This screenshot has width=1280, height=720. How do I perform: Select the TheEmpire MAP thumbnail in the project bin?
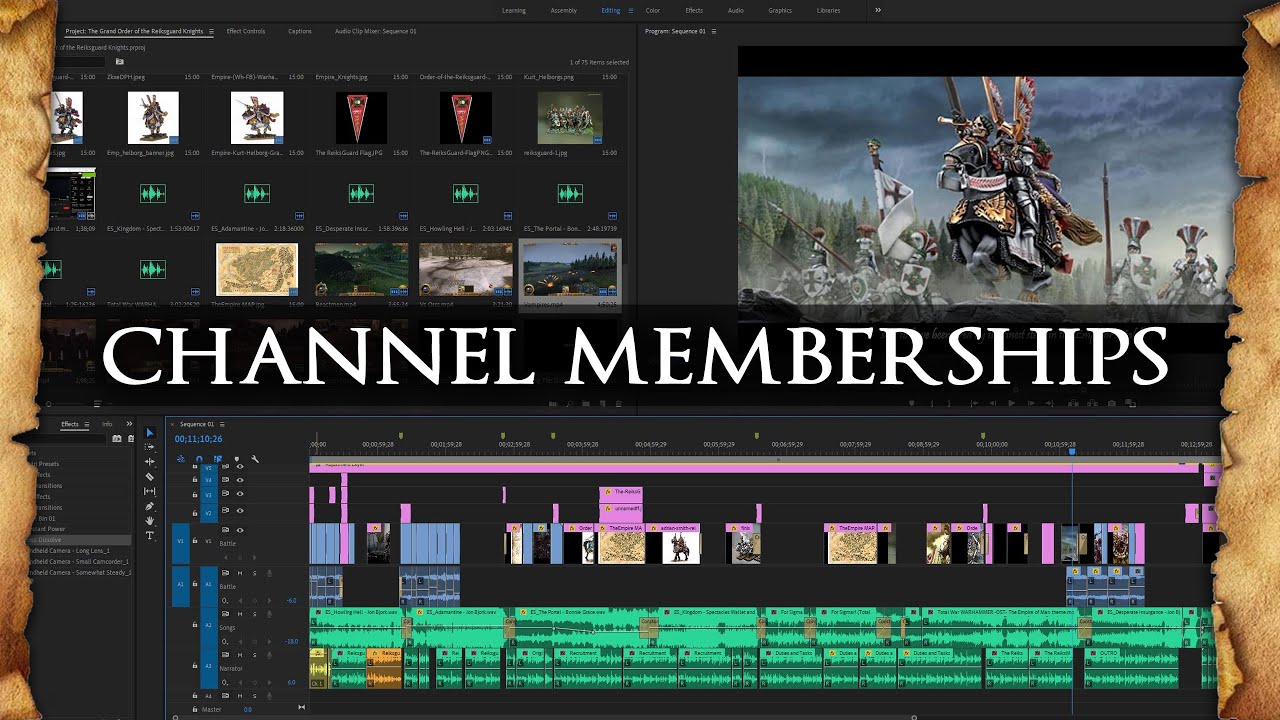click(x=257, y=269)
